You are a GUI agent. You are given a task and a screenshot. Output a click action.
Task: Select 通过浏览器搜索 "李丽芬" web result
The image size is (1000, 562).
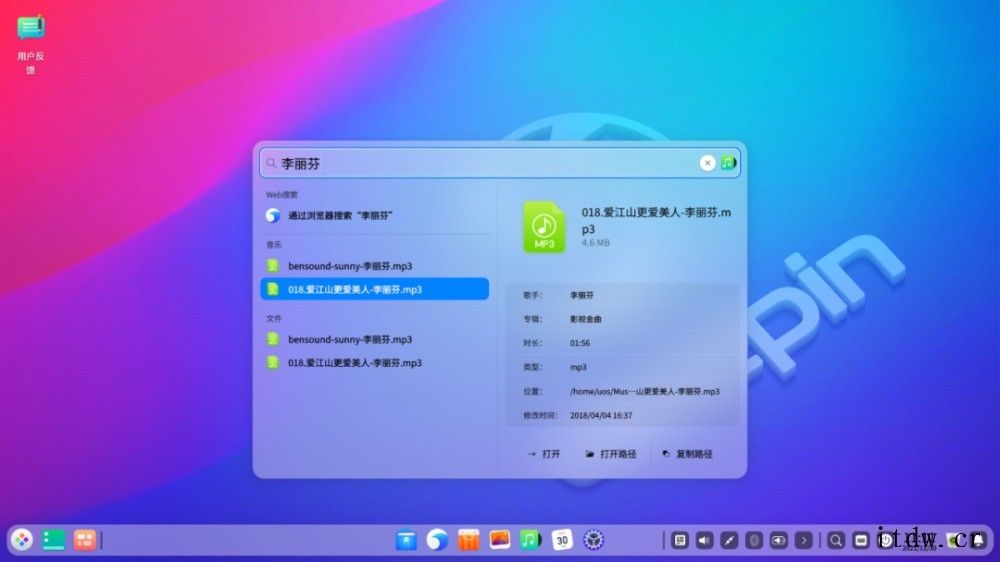[x=376, y=216]
